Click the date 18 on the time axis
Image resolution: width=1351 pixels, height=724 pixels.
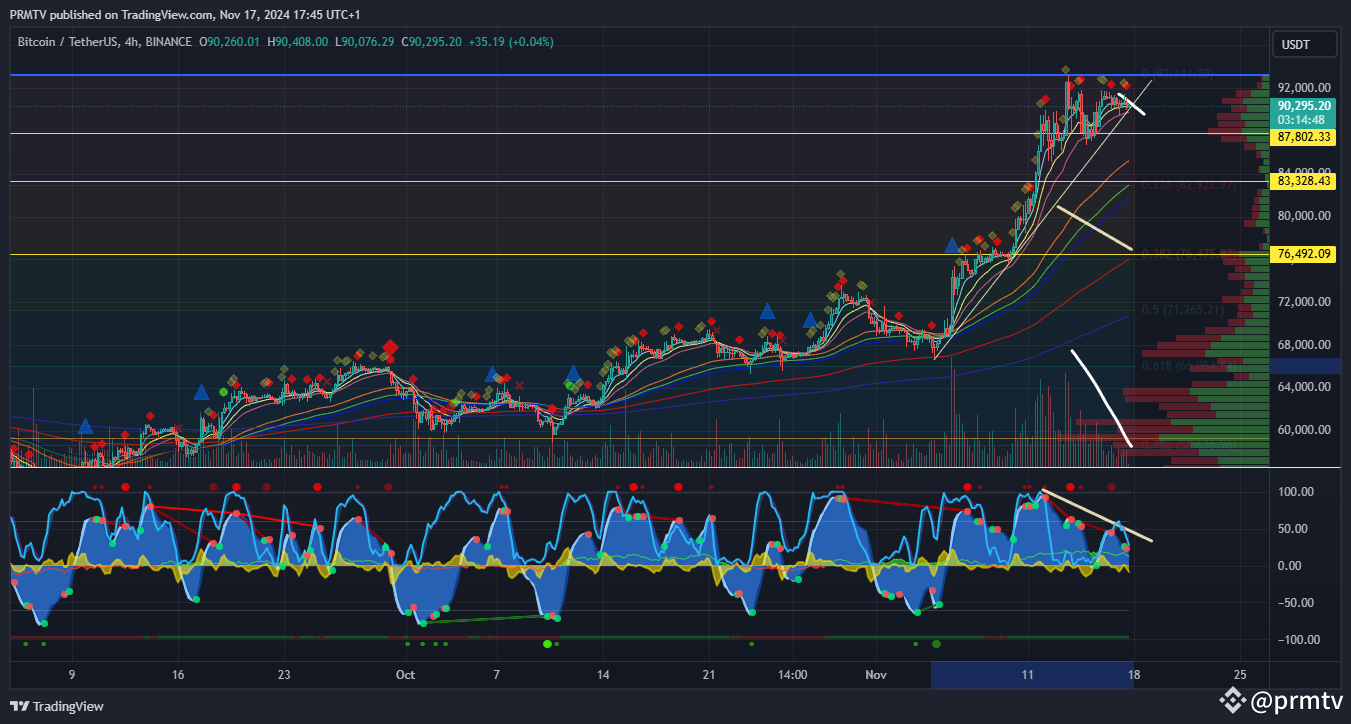click(1133, 675)
